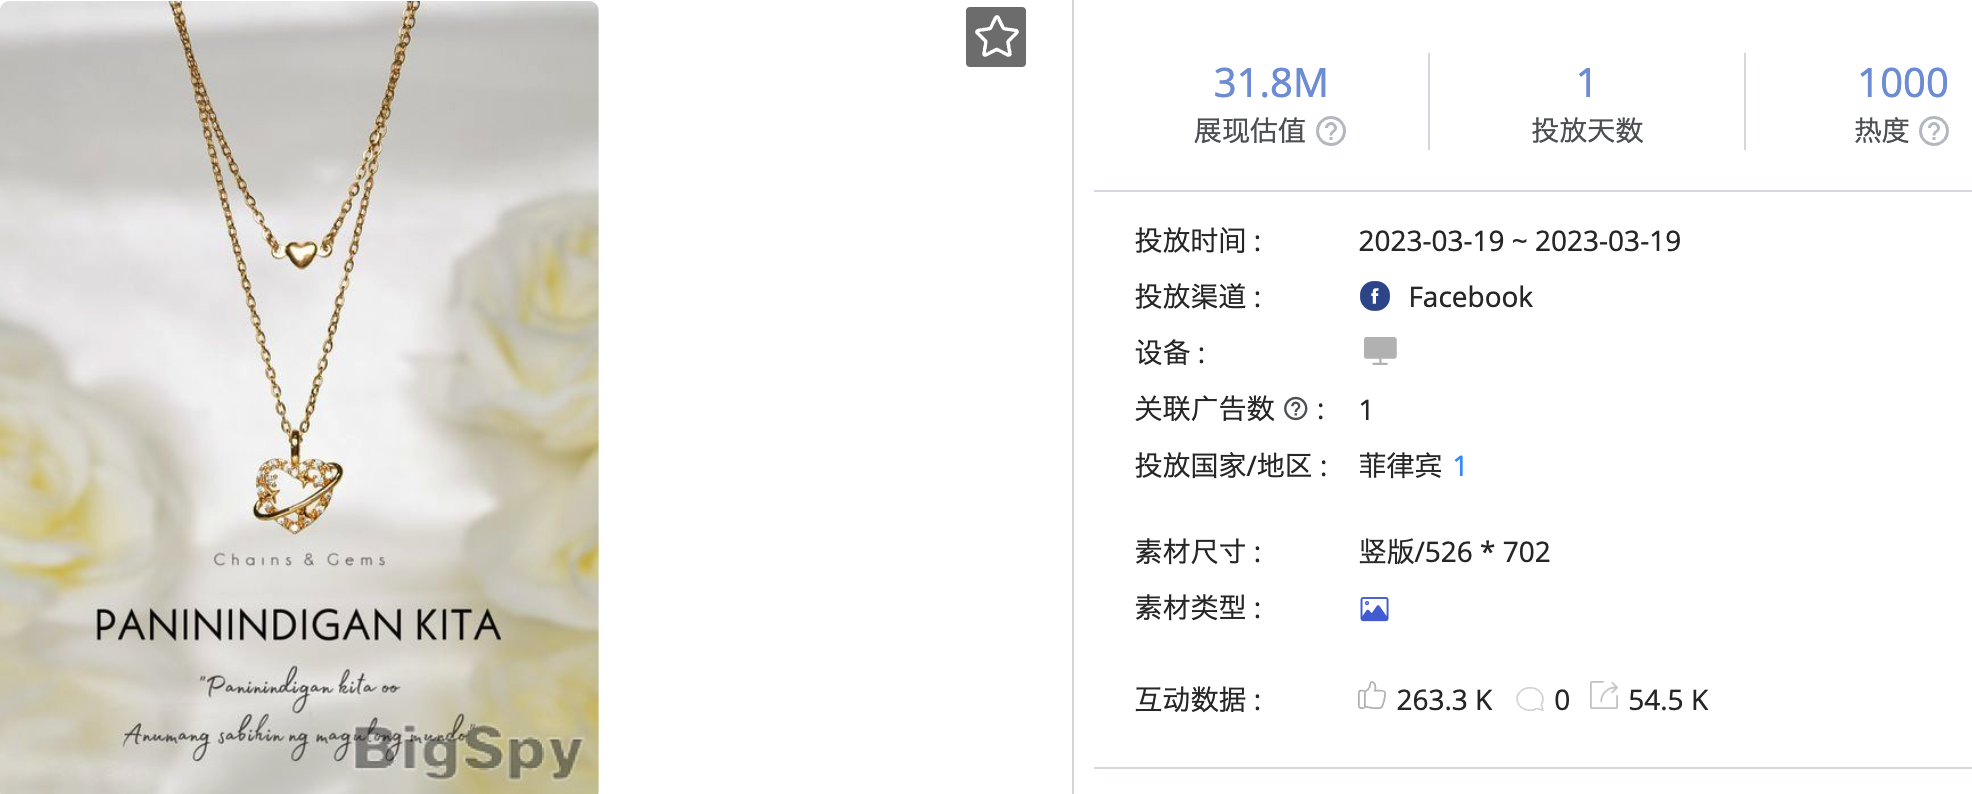Open the necklace ad creative image
The width and height of the screenshot is (1972, 794).
[299, 397]
